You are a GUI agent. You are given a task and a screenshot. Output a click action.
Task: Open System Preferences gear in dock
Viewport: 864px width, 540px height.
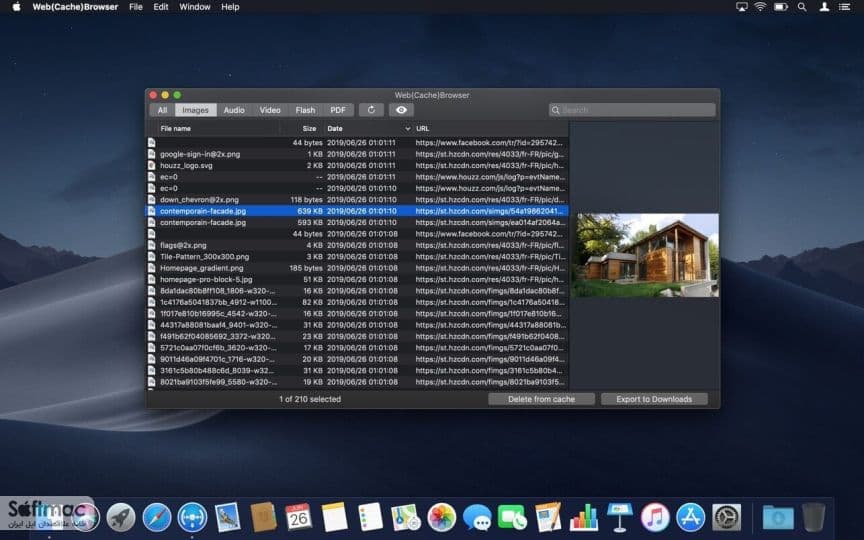pos(727,517)
